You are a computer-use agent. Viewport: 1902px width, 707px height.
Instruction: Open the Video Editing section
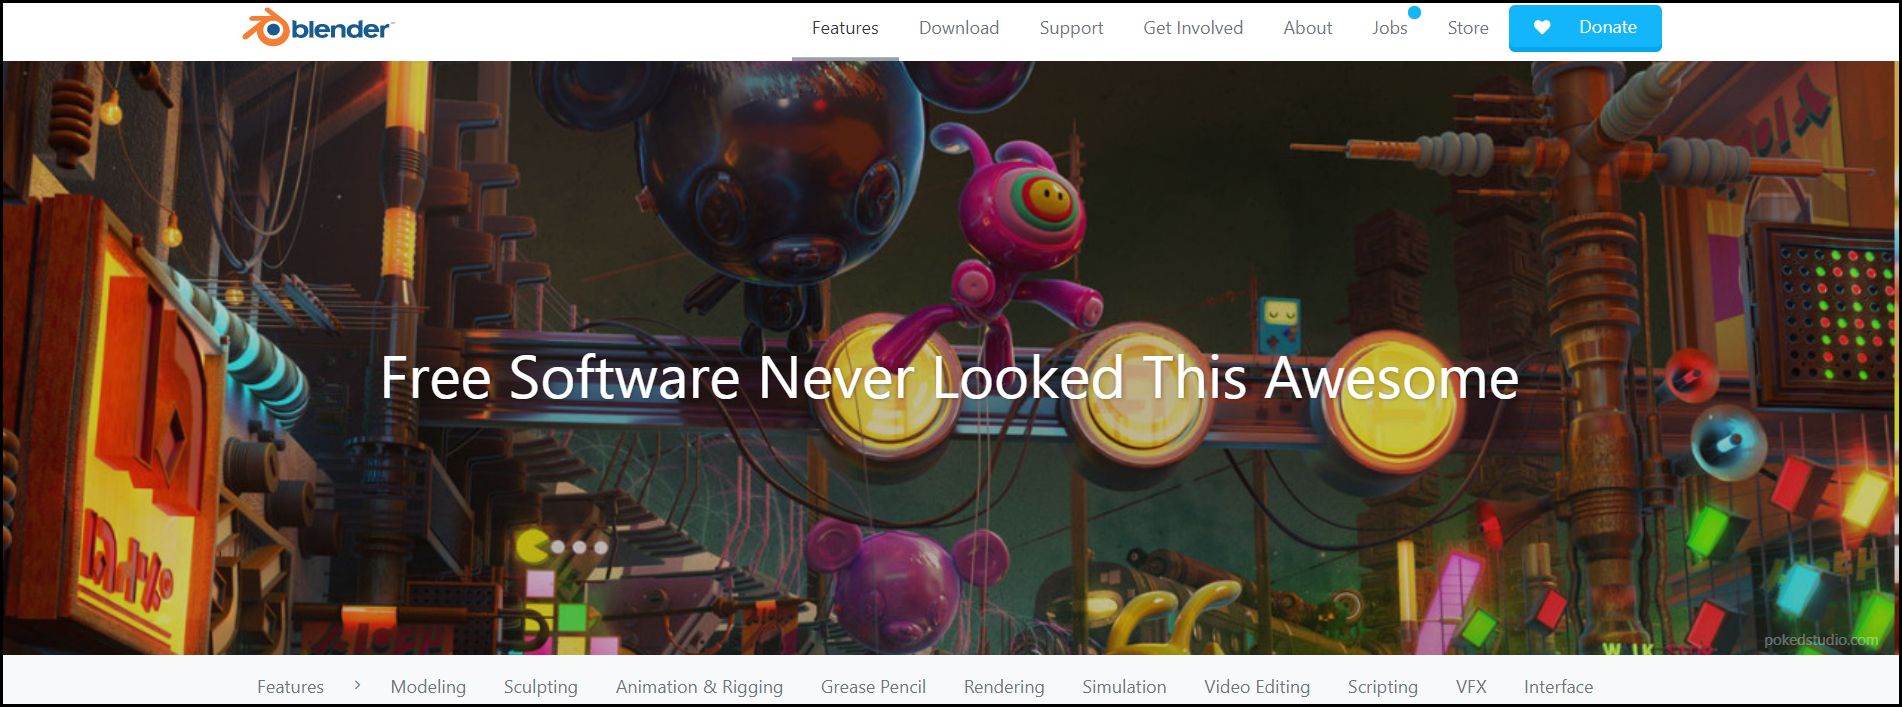1257,687
